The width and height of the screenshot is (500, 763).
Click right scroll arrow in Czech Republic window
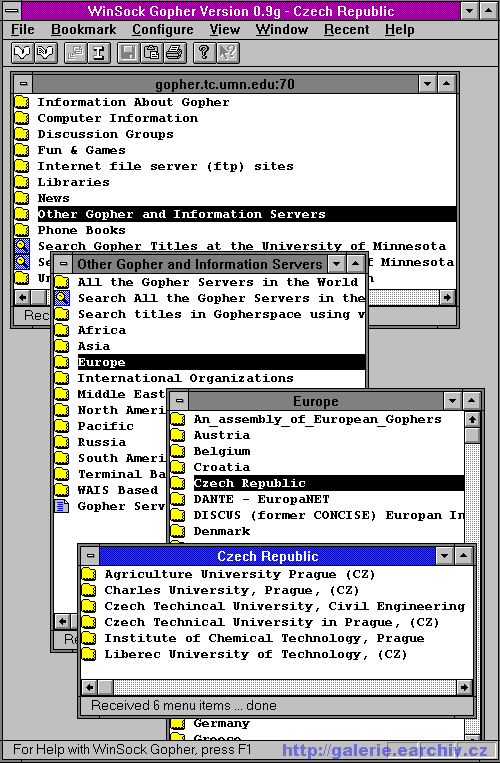[464, 687]
